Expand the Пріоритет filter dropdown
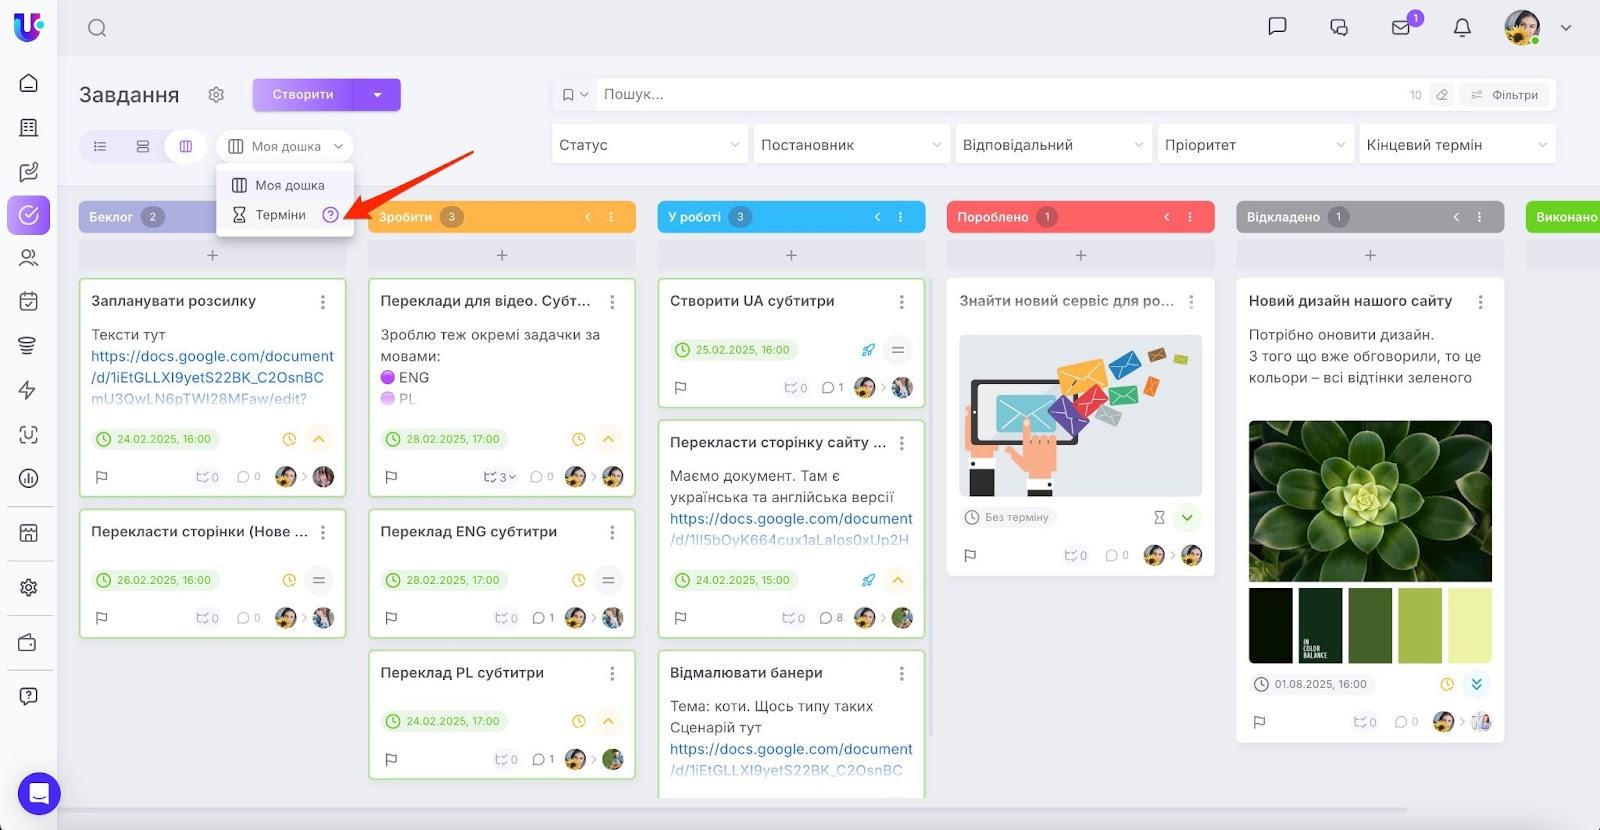Screen dimensions: 1600x830 point(1256,145)
